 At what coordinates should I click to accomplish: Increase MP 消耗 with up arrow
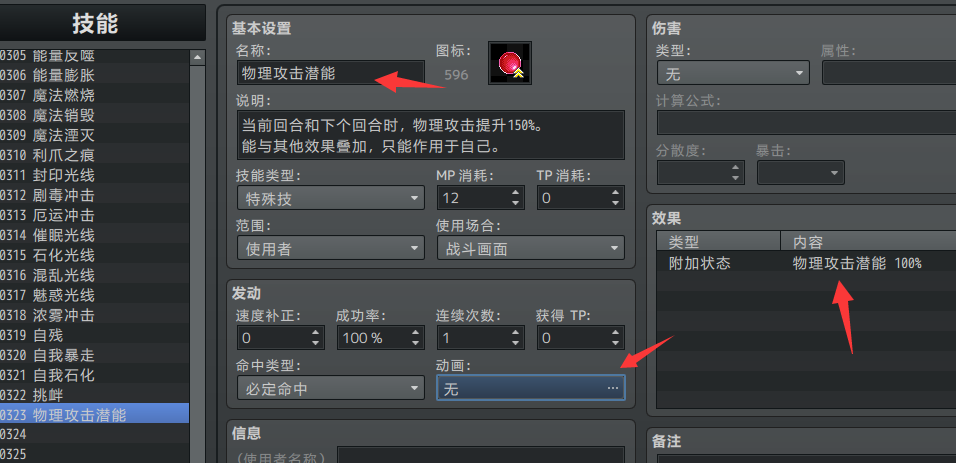coord(516,192)
